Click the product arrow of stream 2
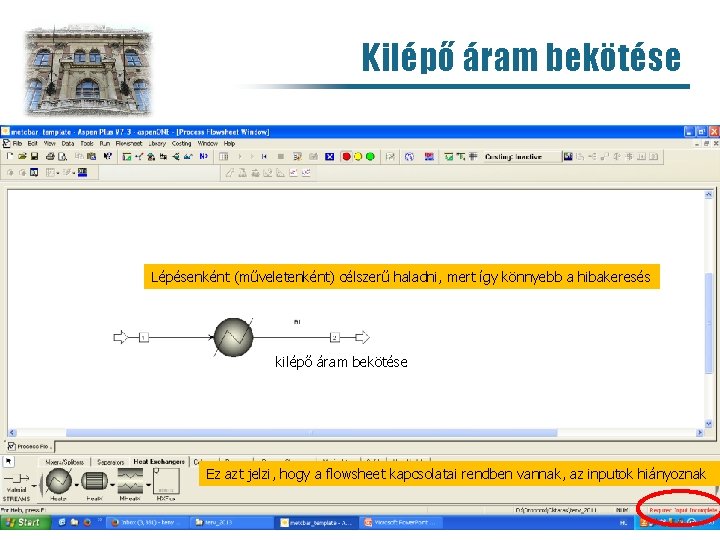This screenshot has width=720, height=540. 362,338
